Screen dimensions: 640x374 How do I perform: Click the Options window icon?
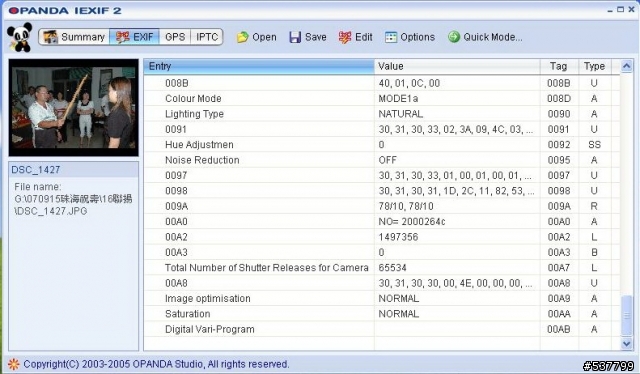pos(391,37)
